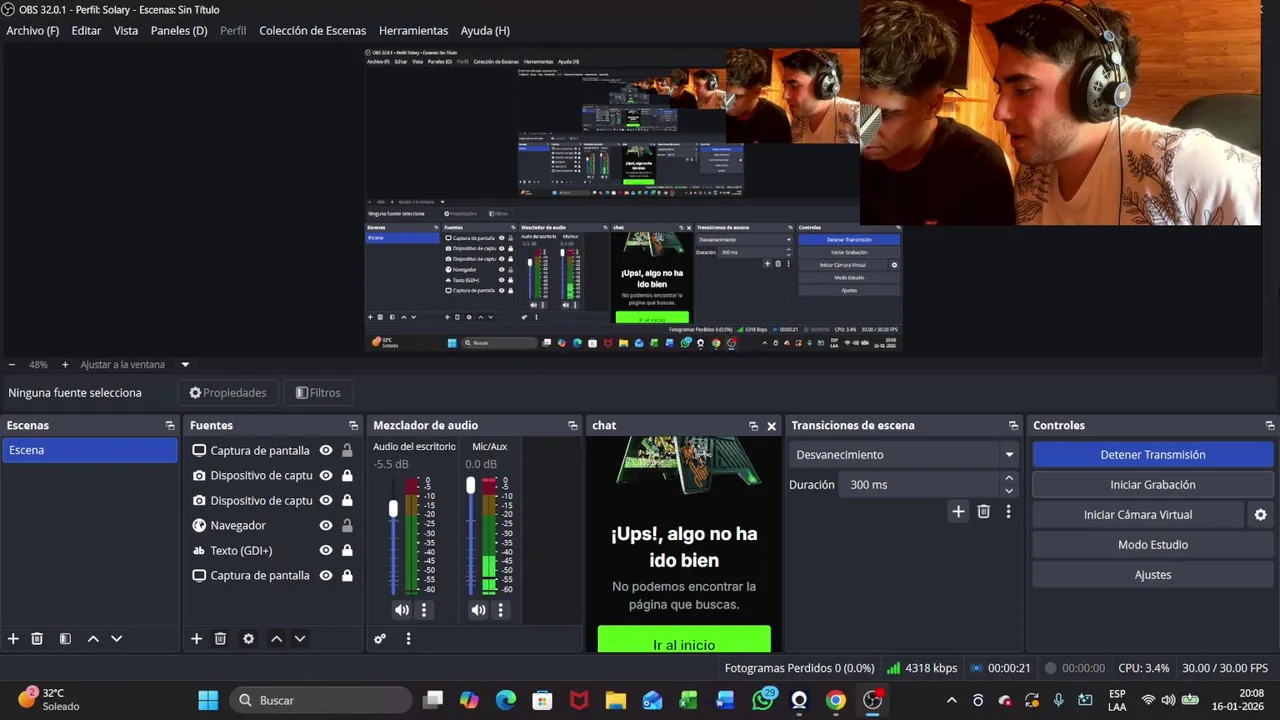Close the chat dock
Image resolution: width=1280 pixels, height=720 pixels.
(x=771, y=426)
